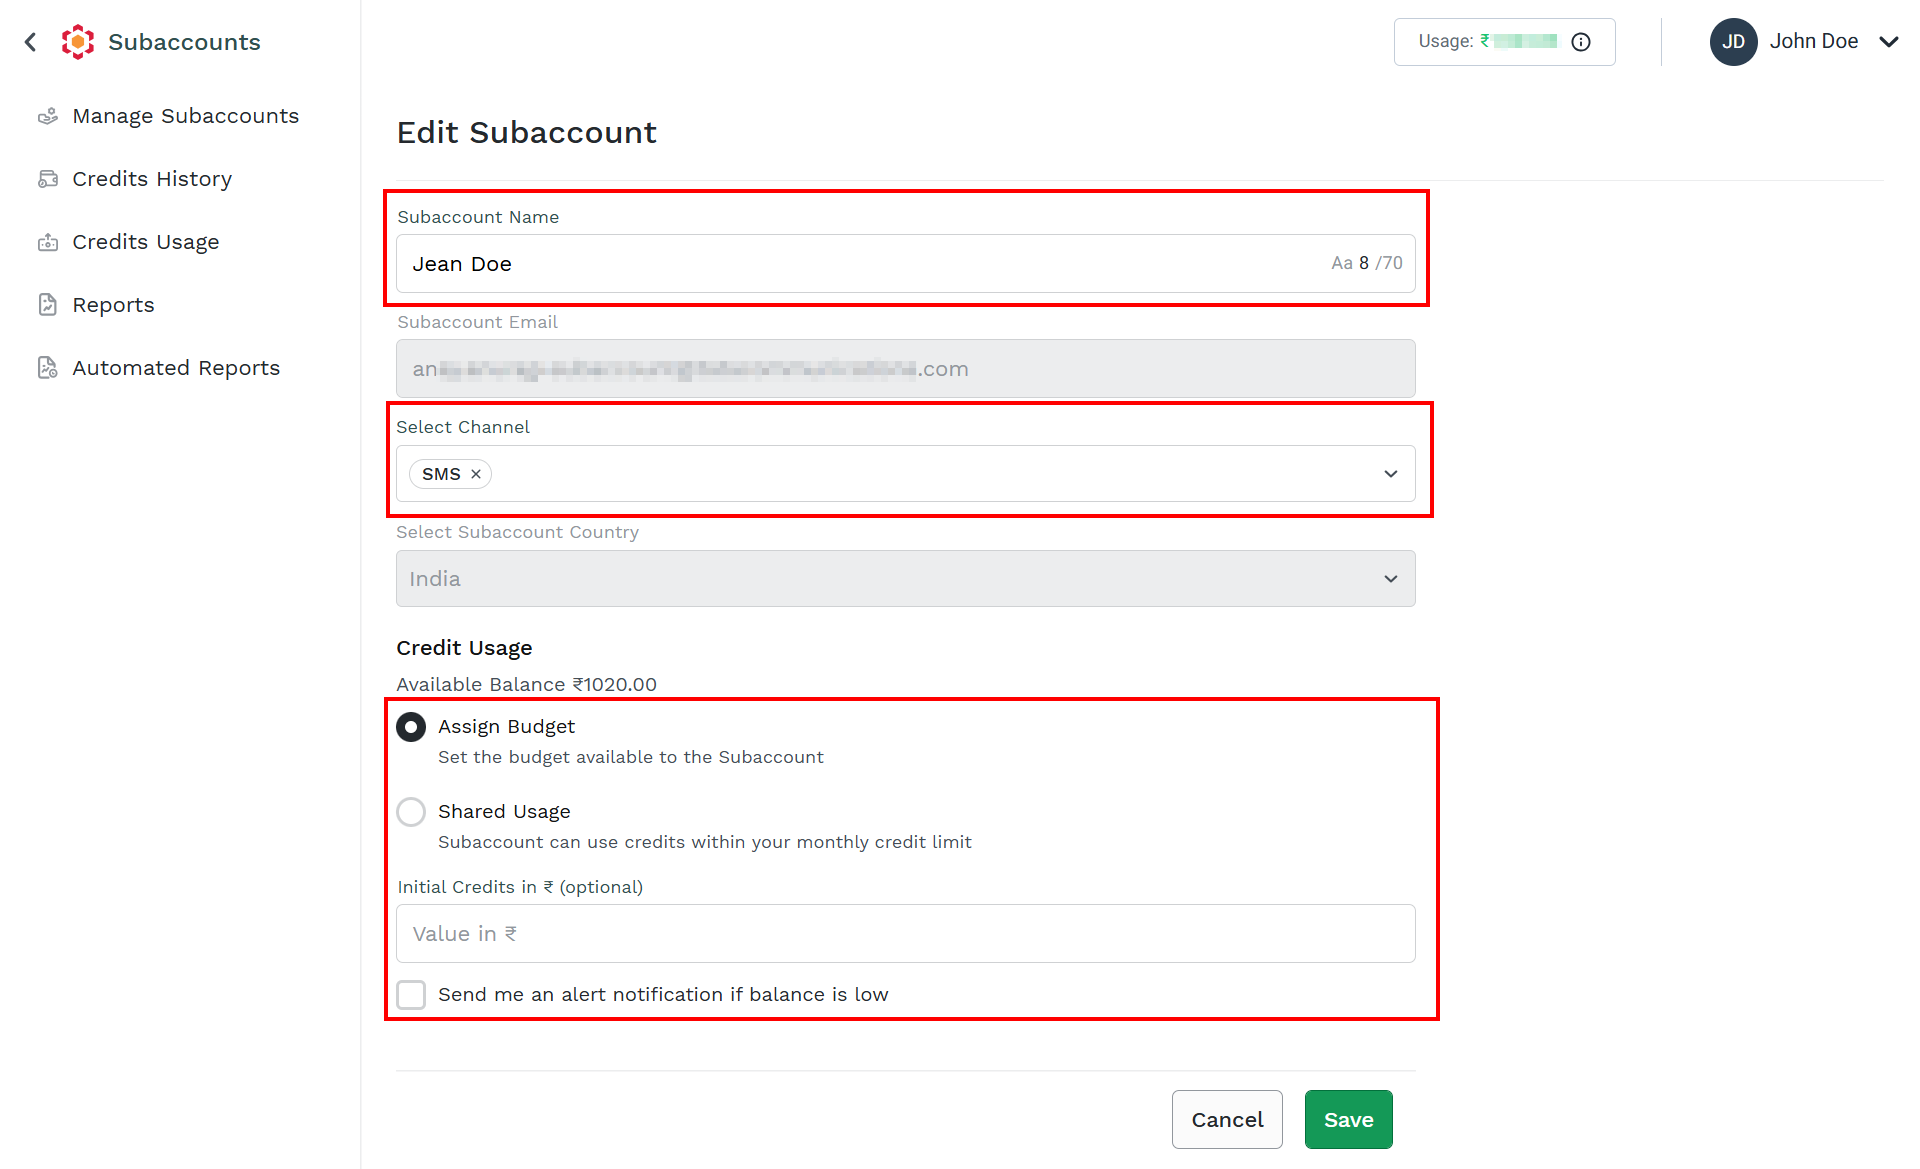Viewport: 1920px width, 1169px height.
Task: Open the John Doe account menu chevron
Action: [1888, 42]
